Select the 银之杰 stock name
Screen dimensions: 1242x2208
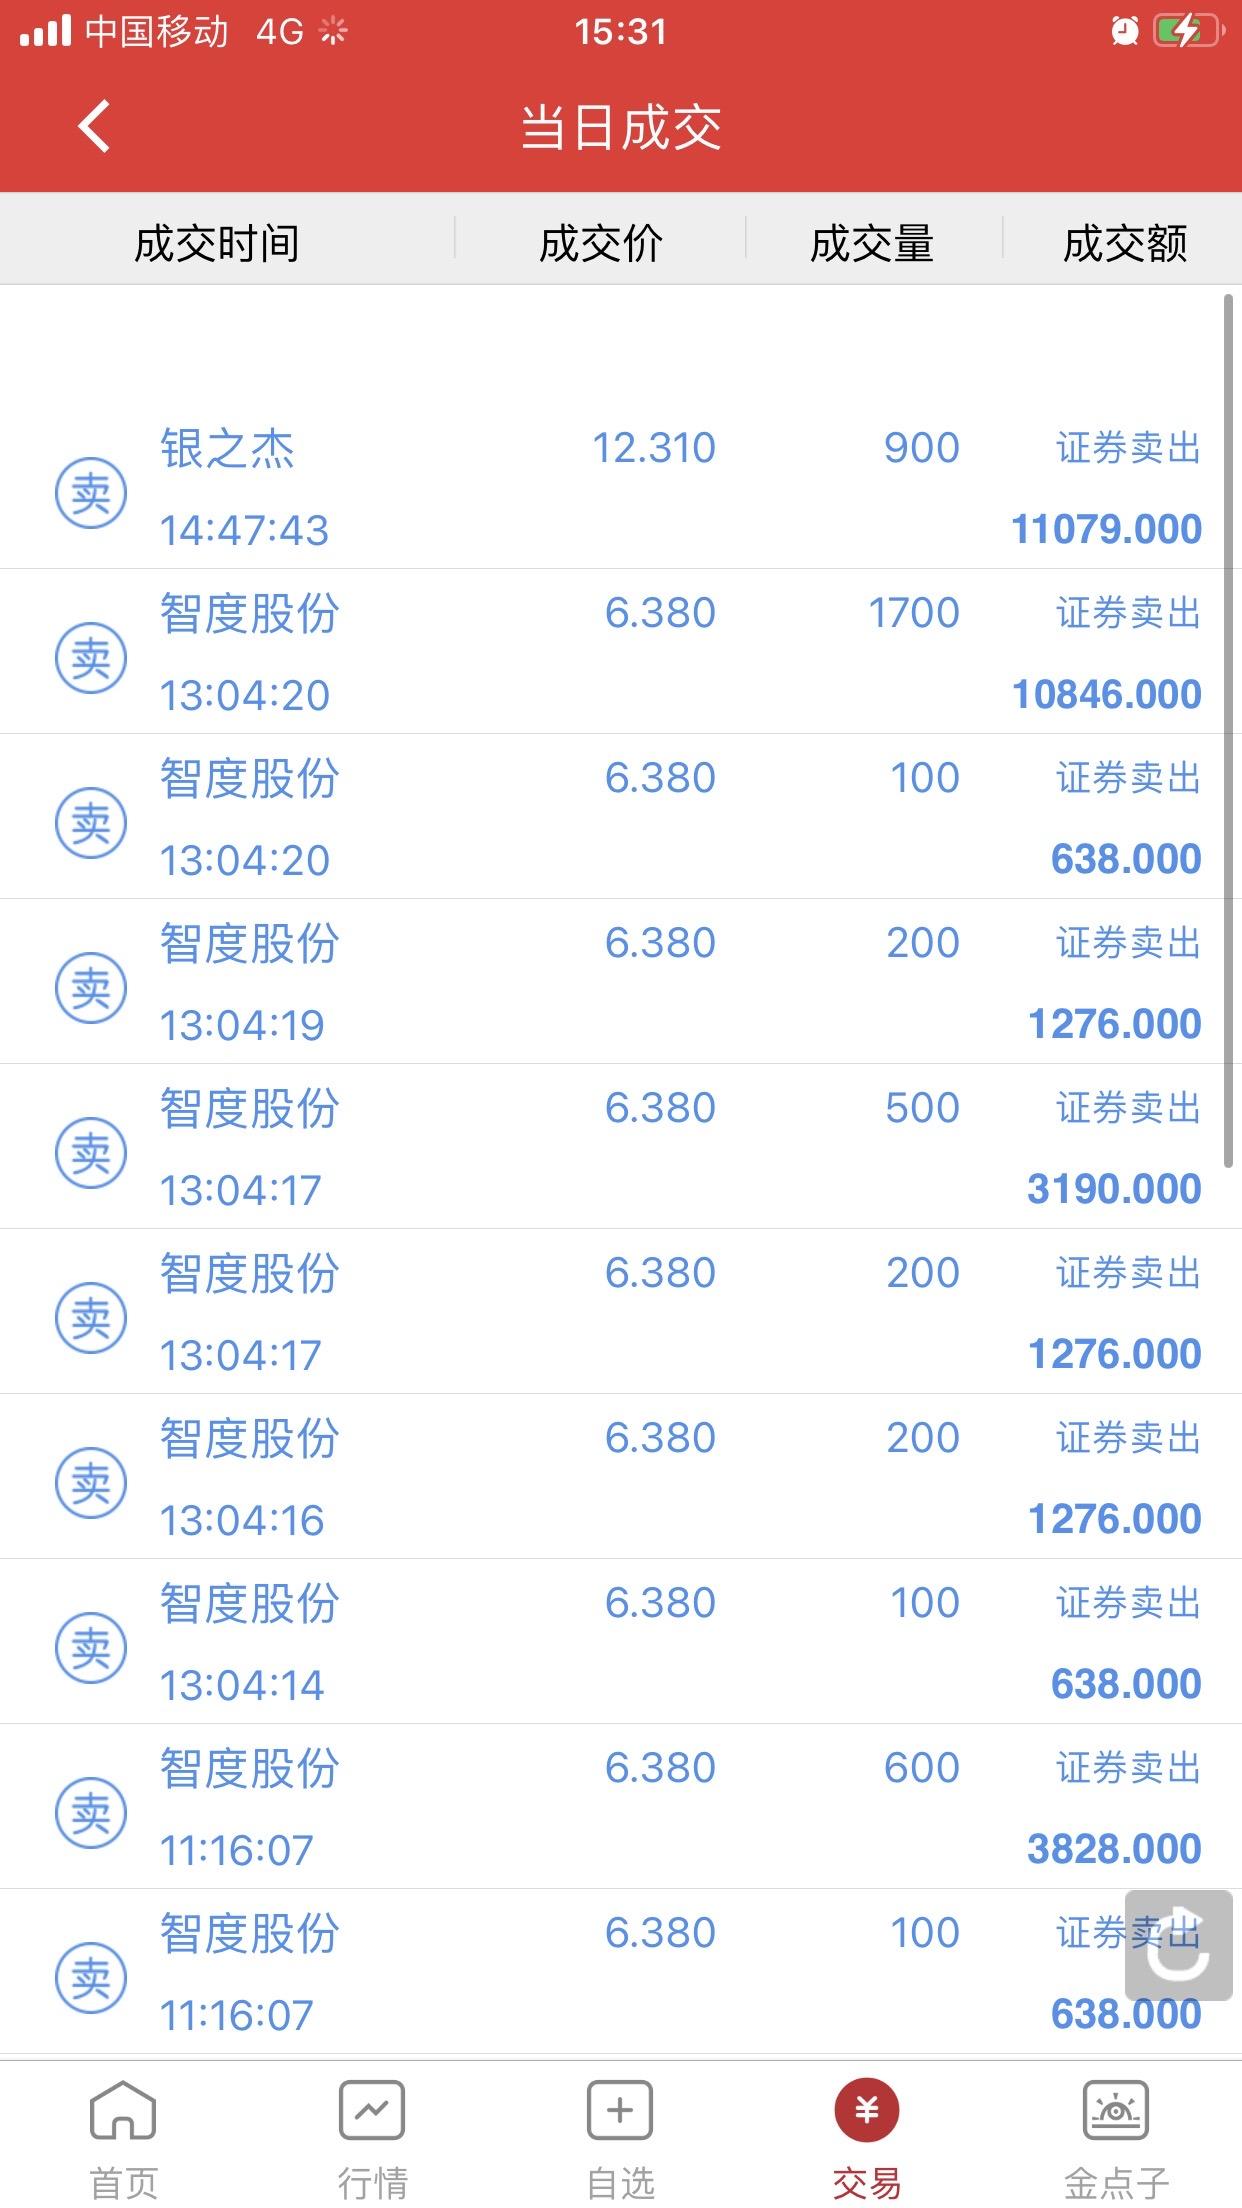click(x=227, y=449)
